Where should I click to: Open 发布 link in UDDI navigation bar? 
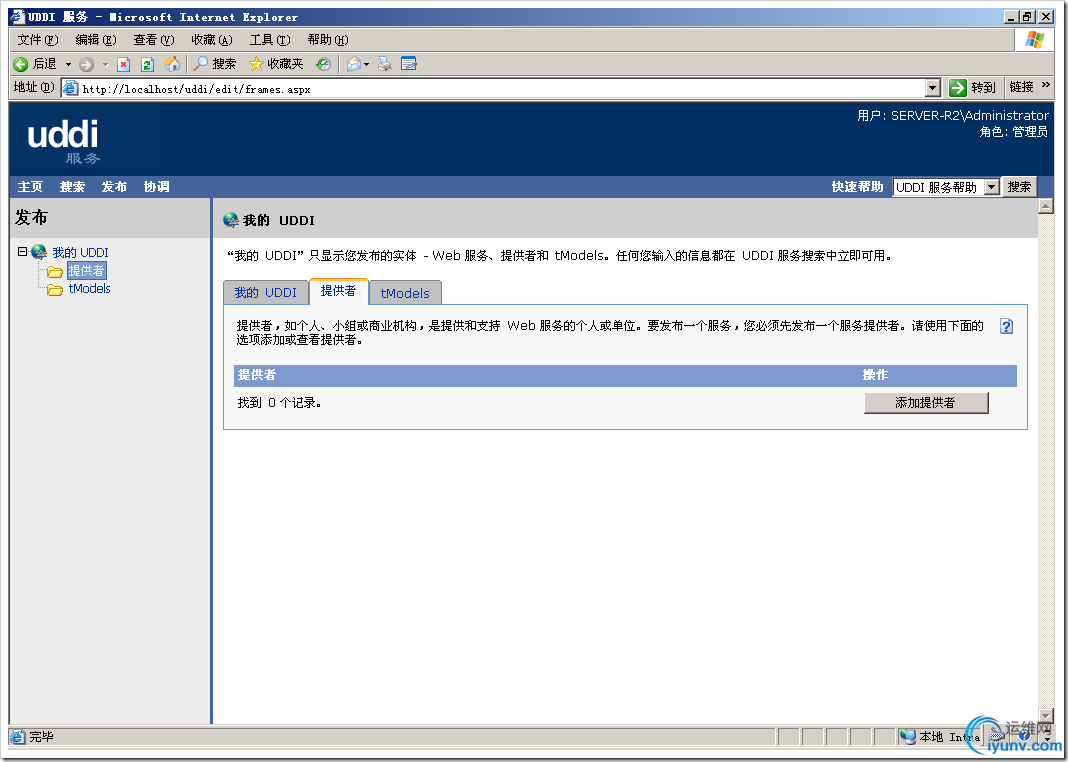pyautogui.click(x=114, y=187)
